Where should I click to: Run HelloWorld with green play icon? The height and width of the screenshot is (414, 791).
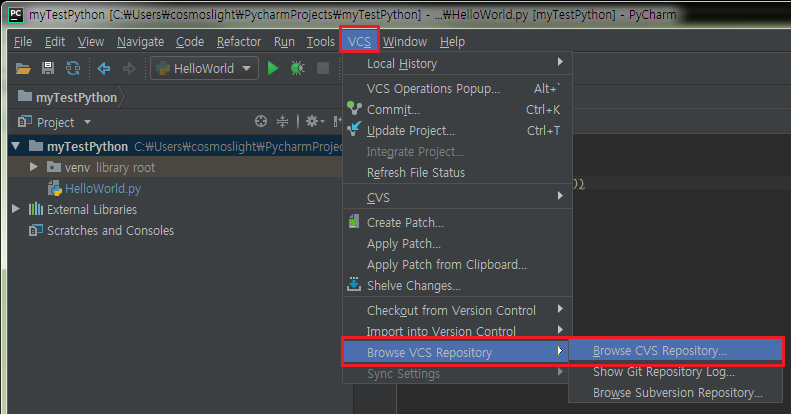pos(273,68)
